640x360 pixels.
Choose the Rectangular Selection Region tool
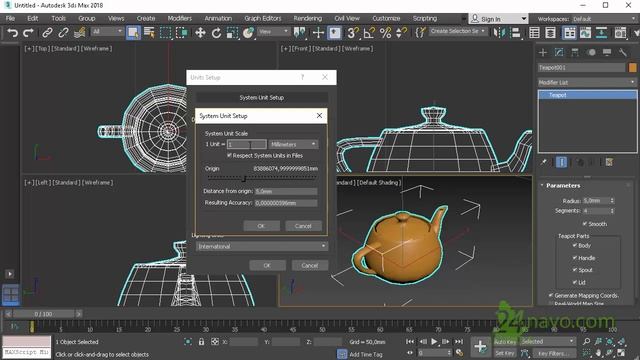[165, 33]
